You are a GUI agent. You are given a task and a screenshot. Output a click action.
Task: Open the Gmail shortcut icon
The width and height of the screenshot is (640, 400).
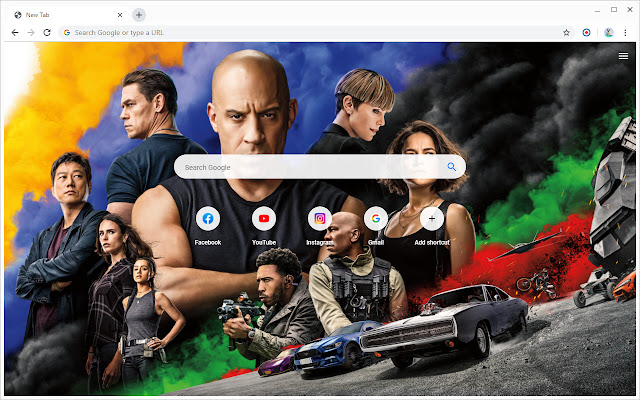click(x=376, y=219)
